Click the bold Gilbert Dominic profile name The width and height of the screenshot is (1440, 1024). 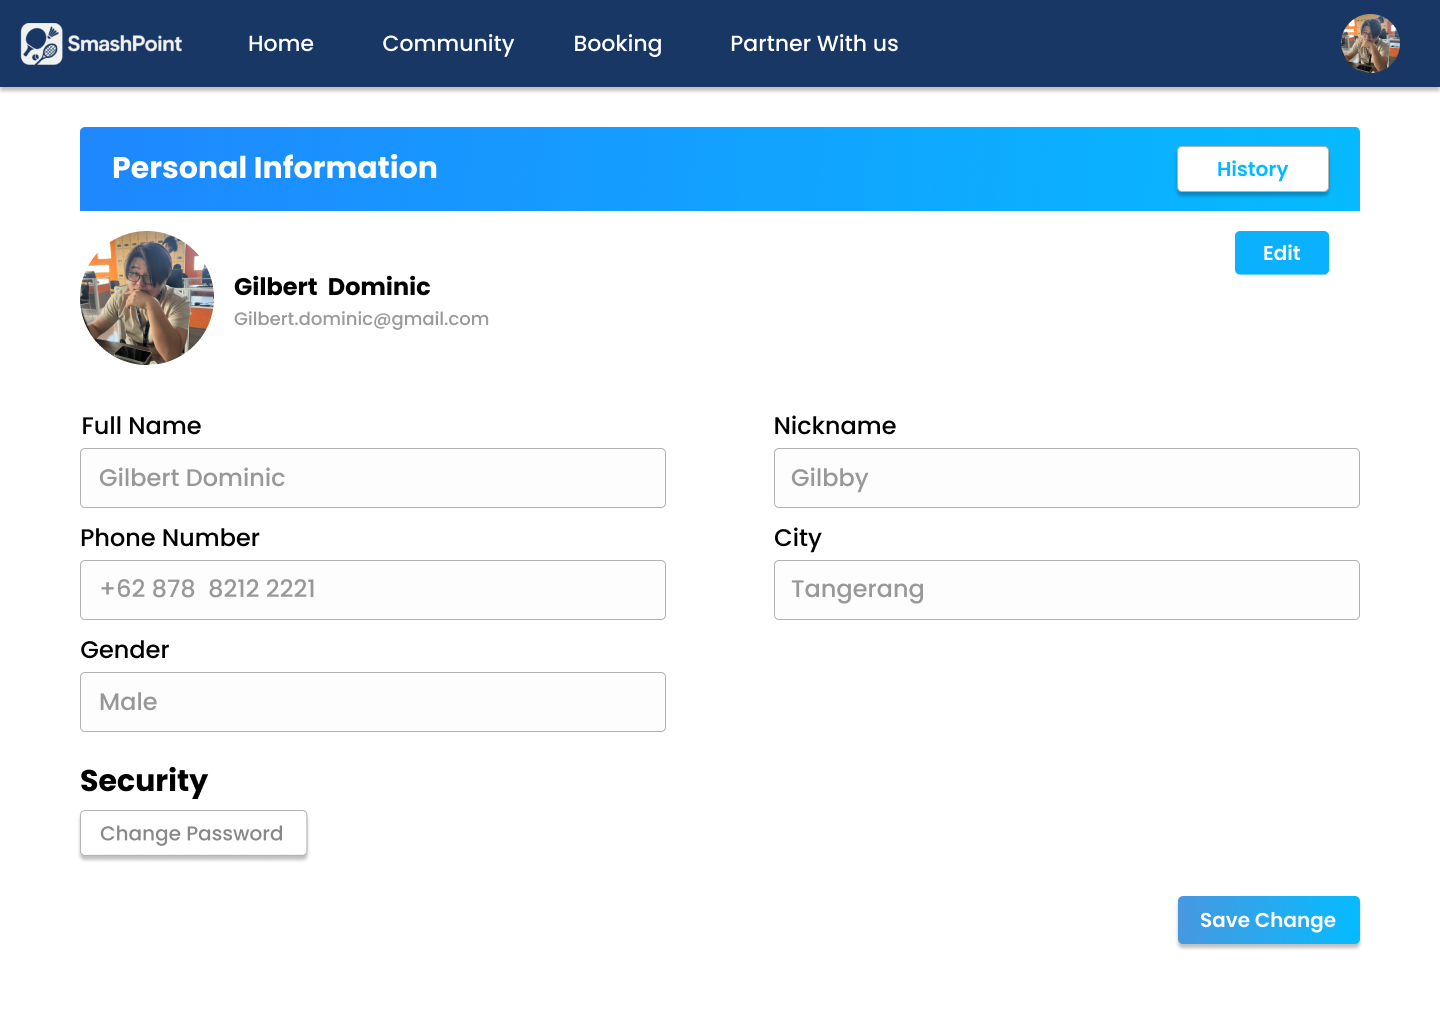[x=332, y=287]
